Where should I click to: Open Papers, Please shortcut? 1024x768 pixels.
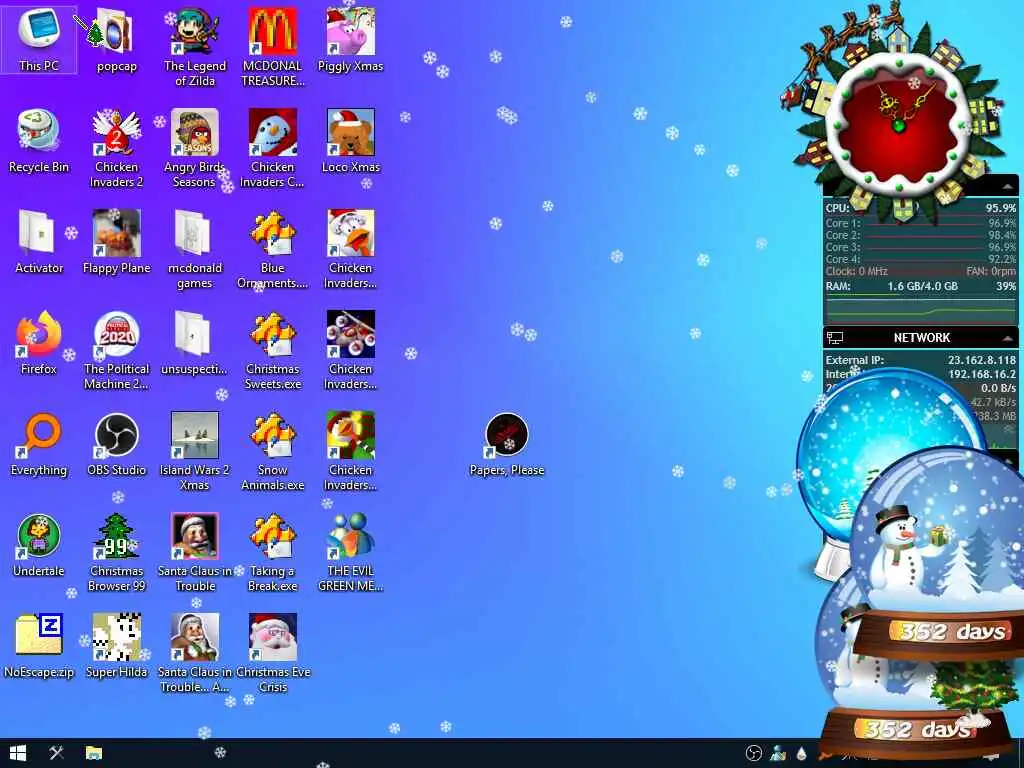(x=507, y=444)
